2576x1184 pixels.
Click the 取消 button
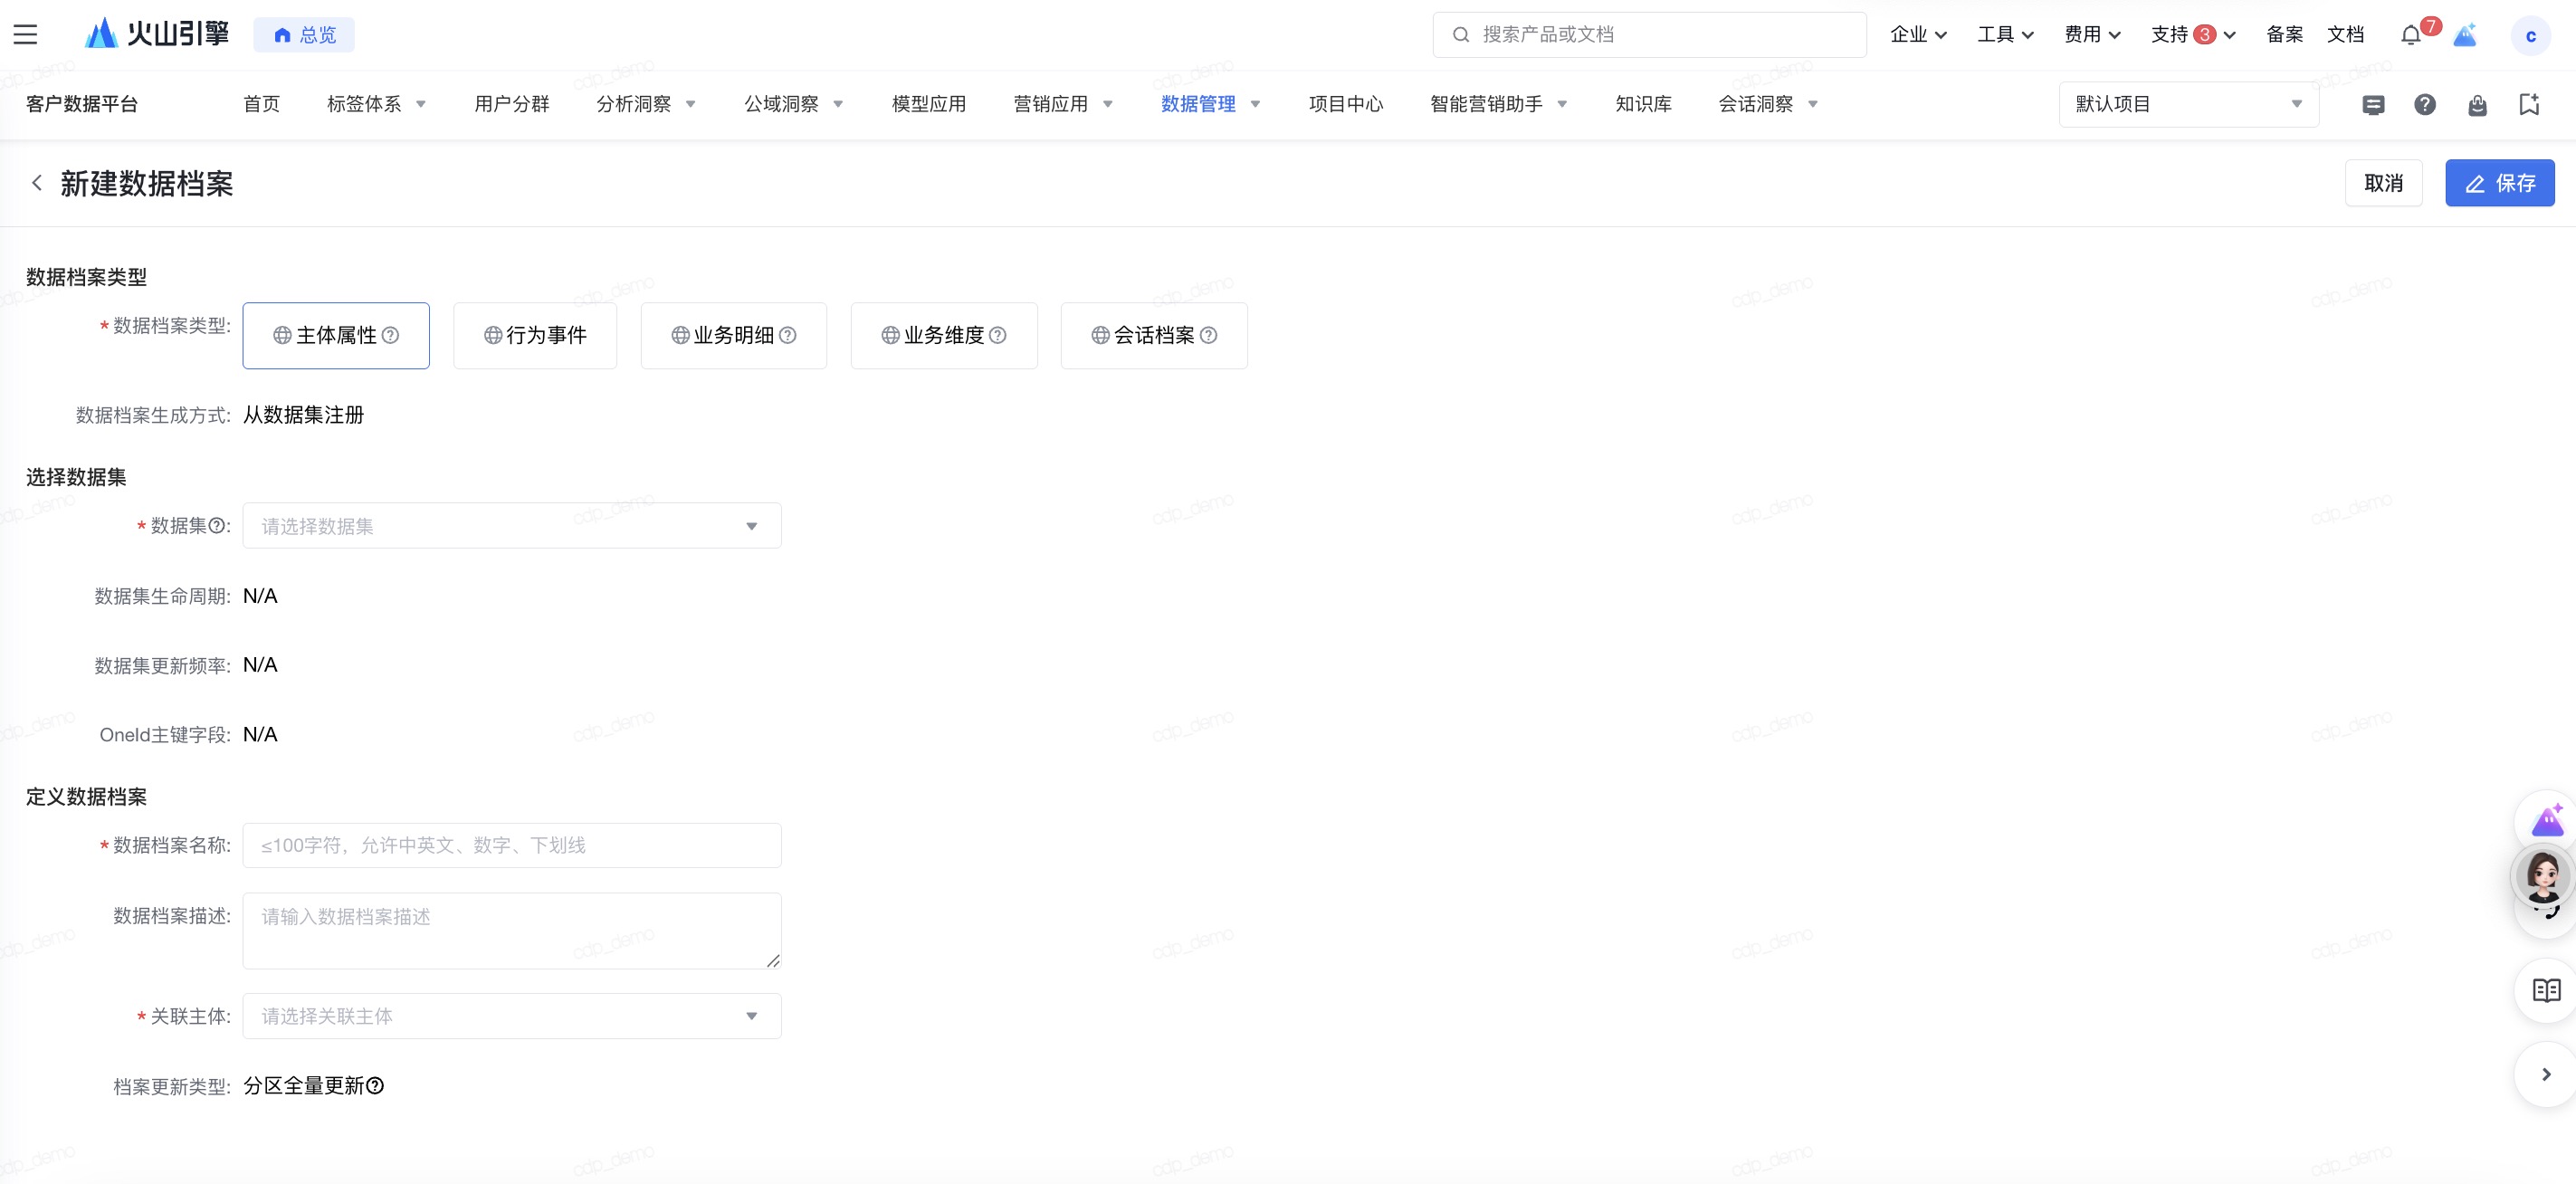[x=2382, y=183]
